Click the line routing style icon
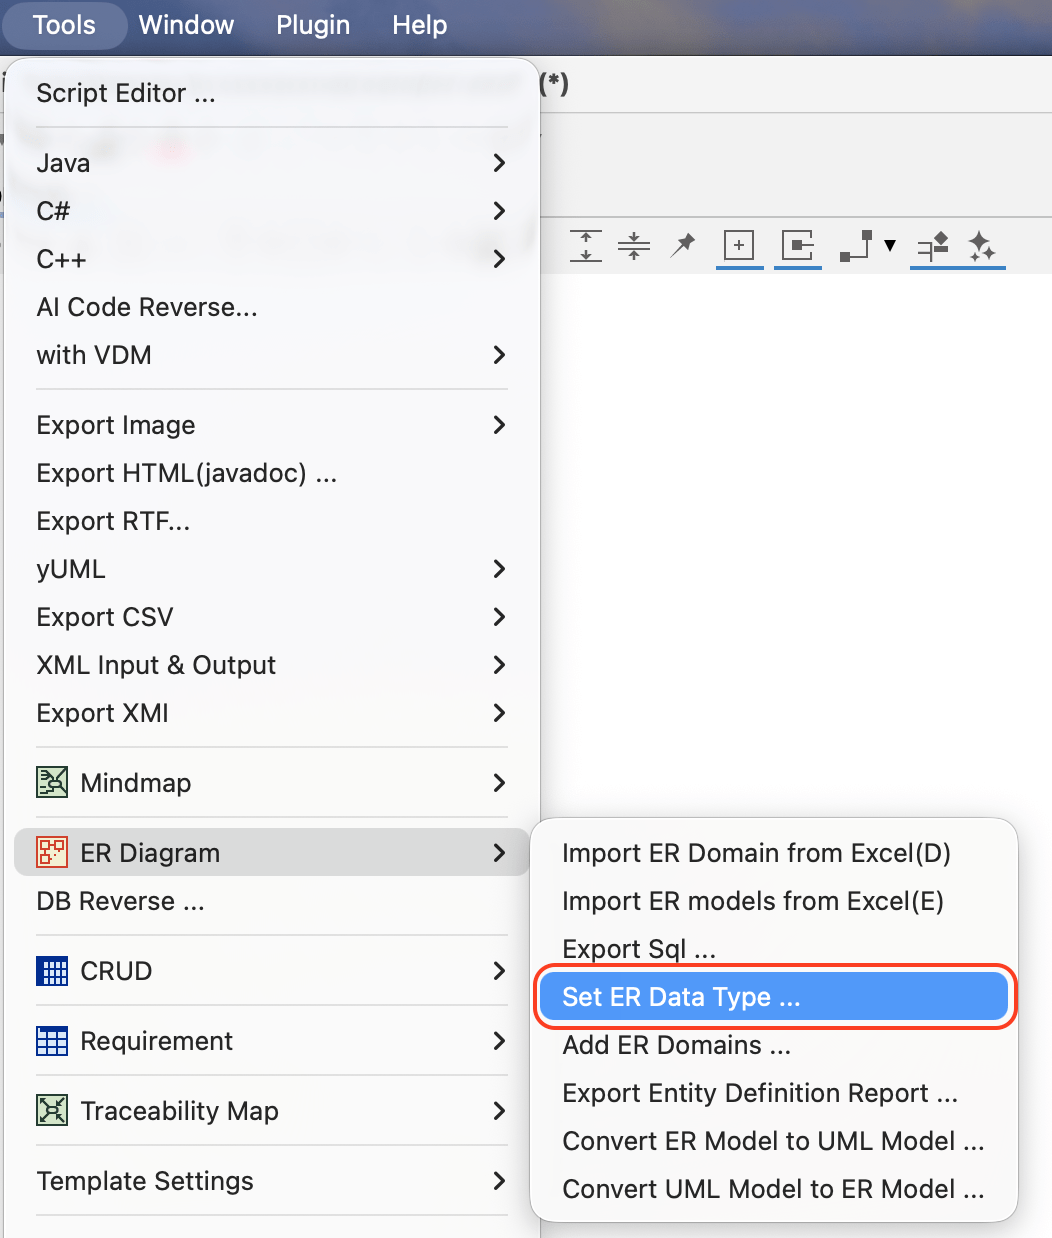The height and width of the screenshot is (1238, 1052). point(855,246)
